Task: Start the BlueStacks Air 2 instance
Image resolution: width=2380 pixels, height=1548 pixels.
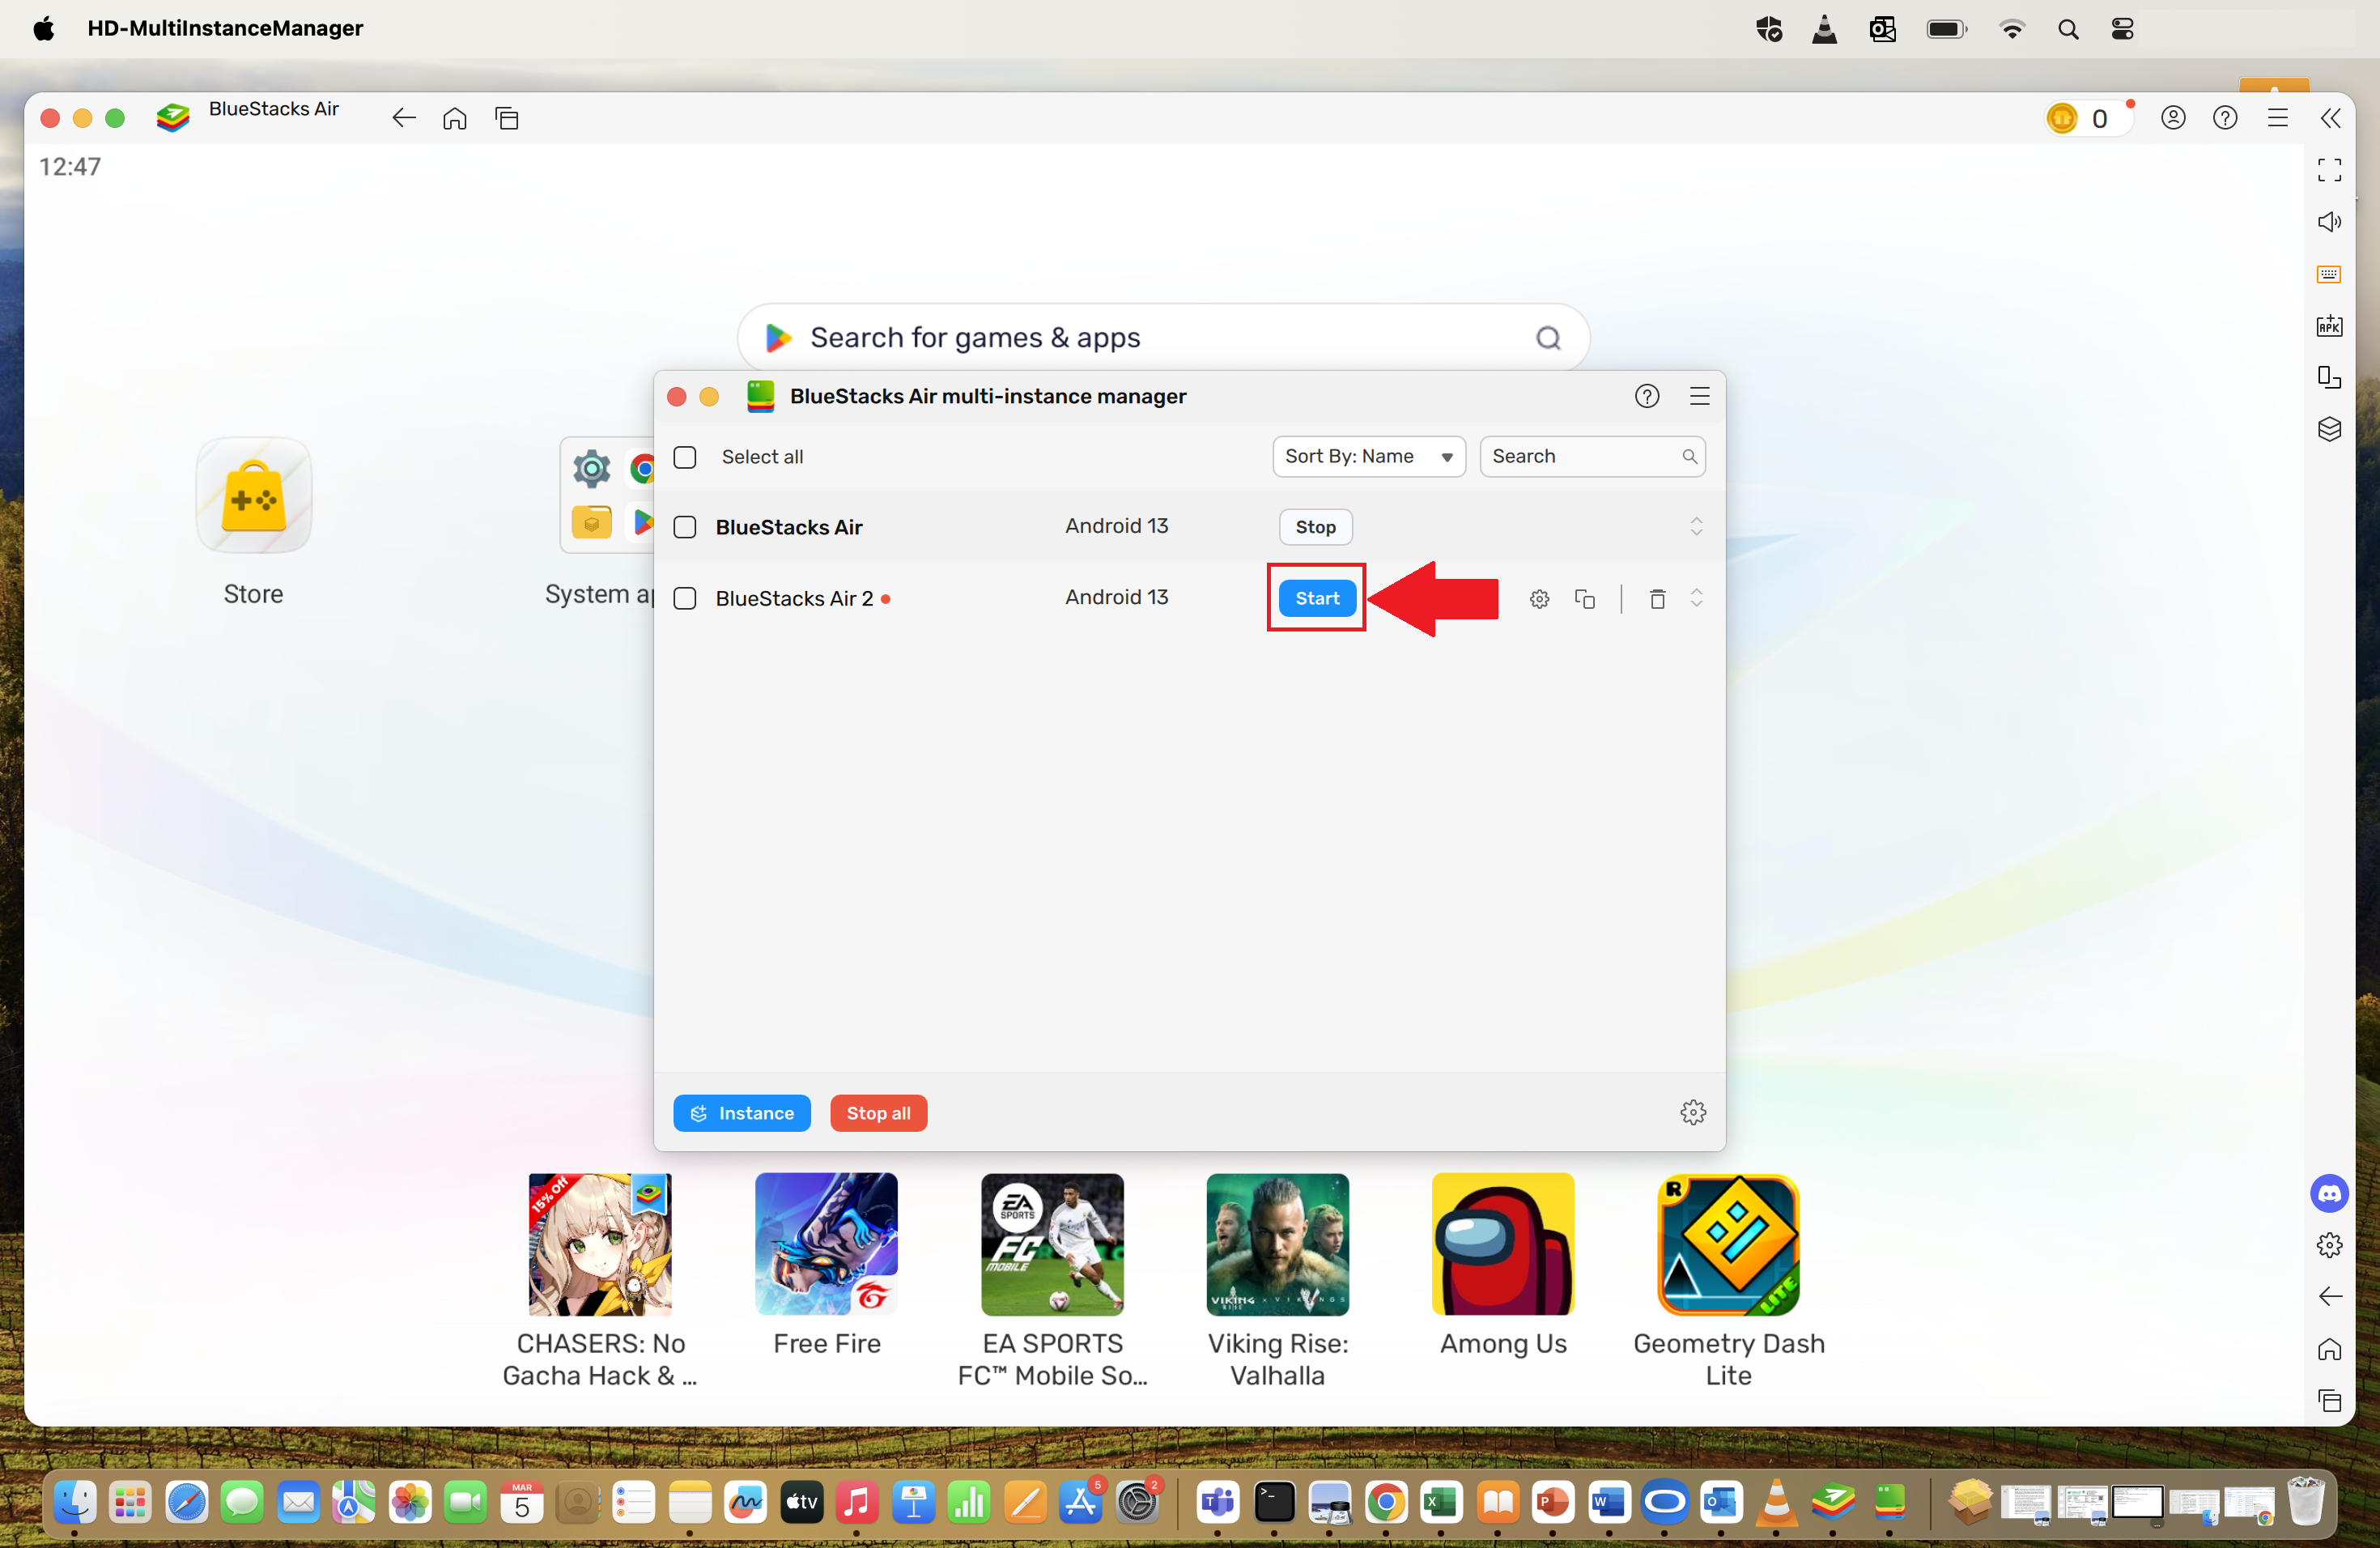Action: [x=1316, y=598]
